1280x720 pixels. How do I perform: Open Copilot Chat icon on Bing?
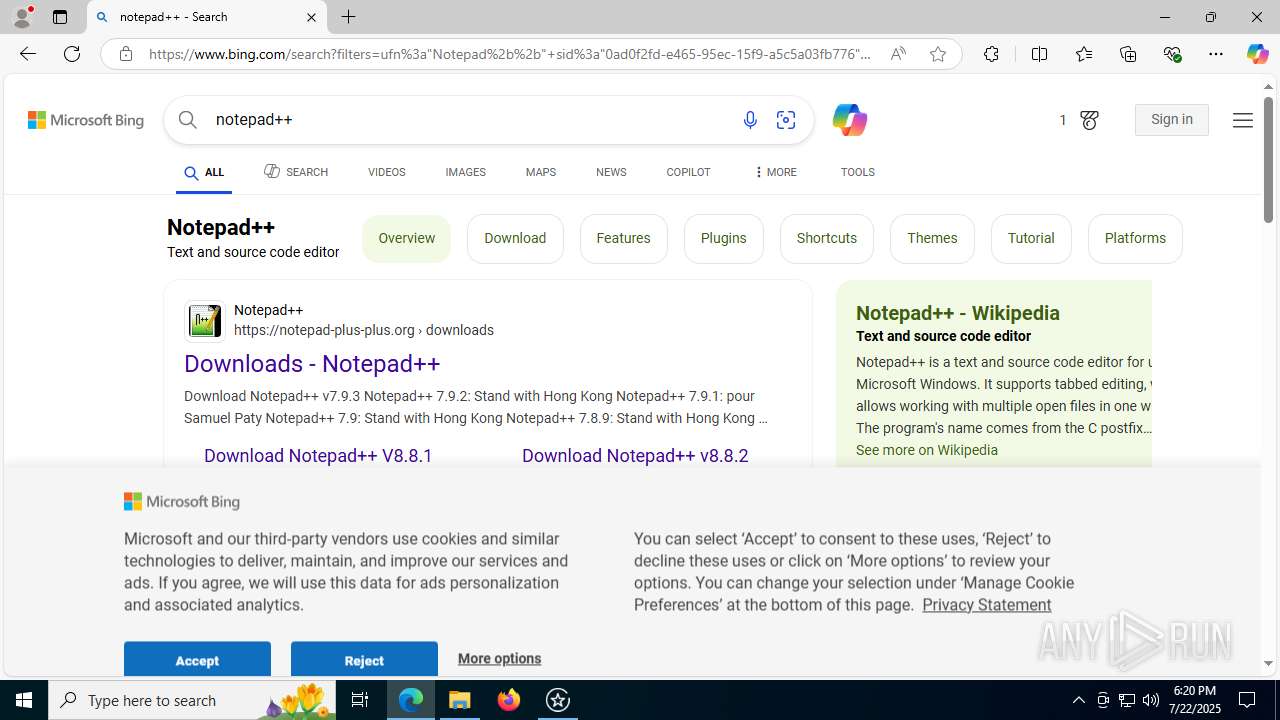click(x=849, y=120)
